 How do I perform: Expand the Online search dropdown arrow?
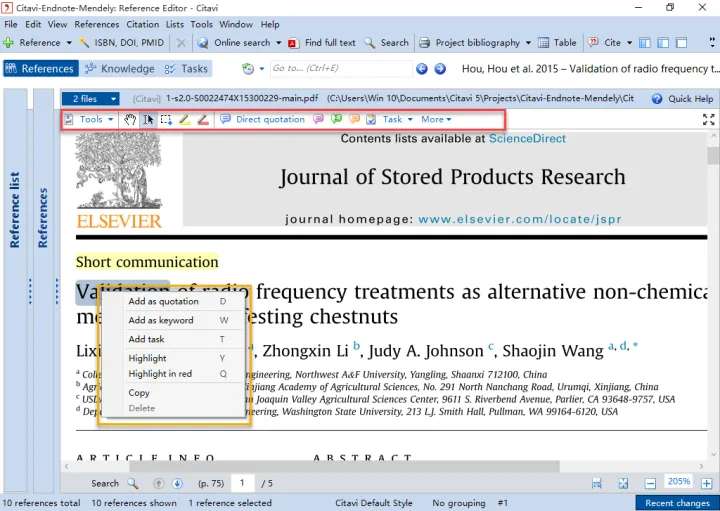[x=278, y=43]
